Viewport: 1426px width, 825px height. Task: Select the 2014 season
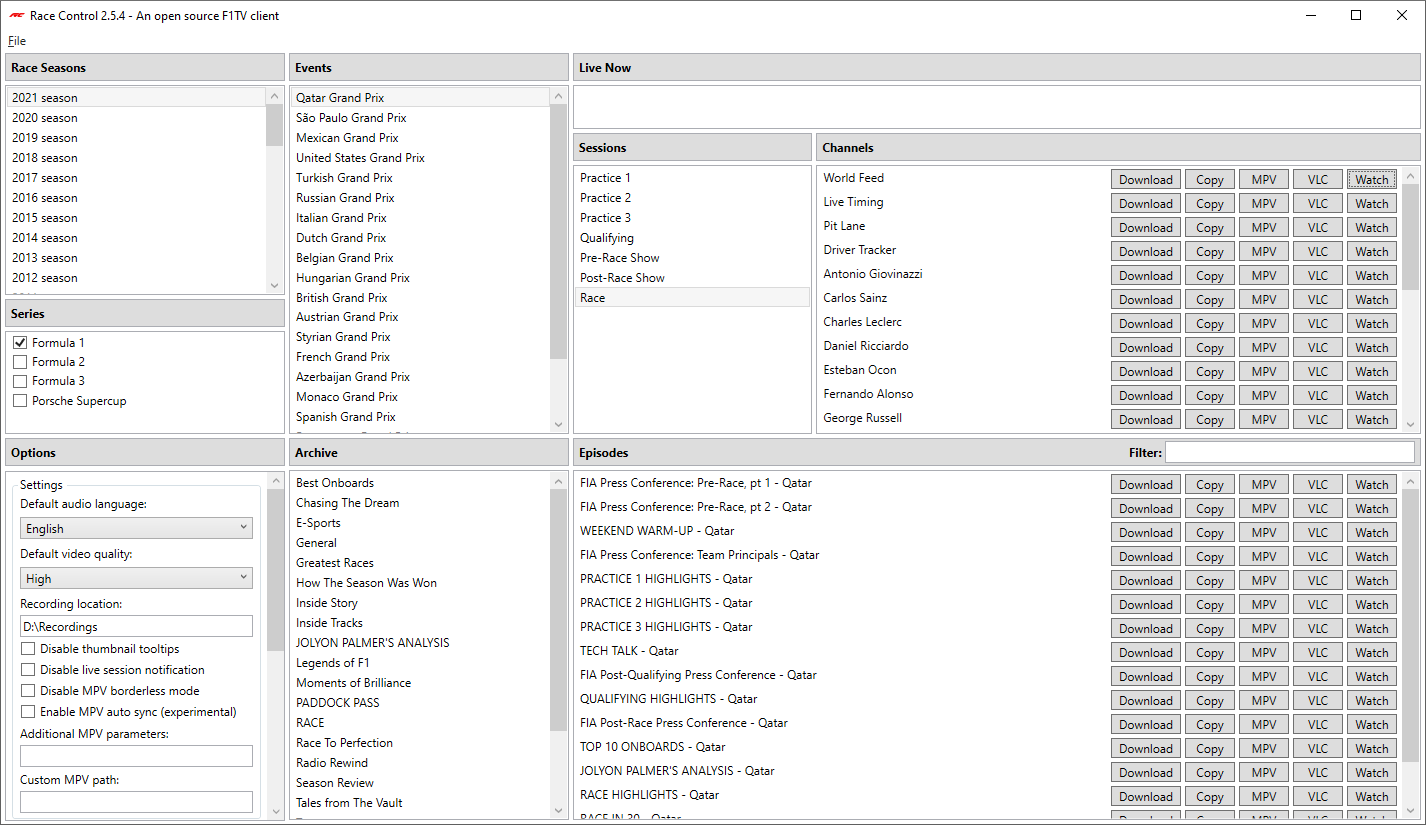click(138, 238)
